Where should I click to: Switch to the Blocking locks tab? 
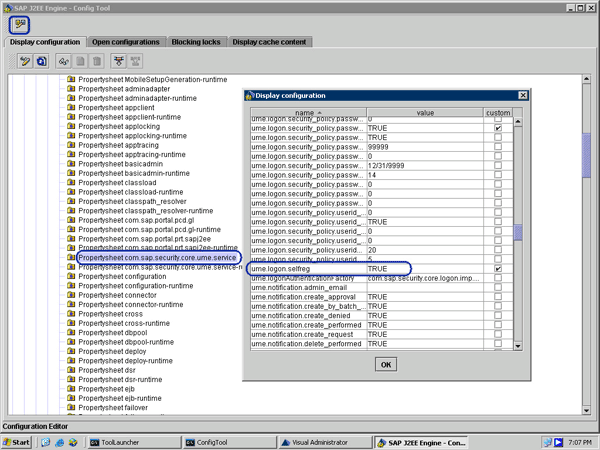coord(196,42)
